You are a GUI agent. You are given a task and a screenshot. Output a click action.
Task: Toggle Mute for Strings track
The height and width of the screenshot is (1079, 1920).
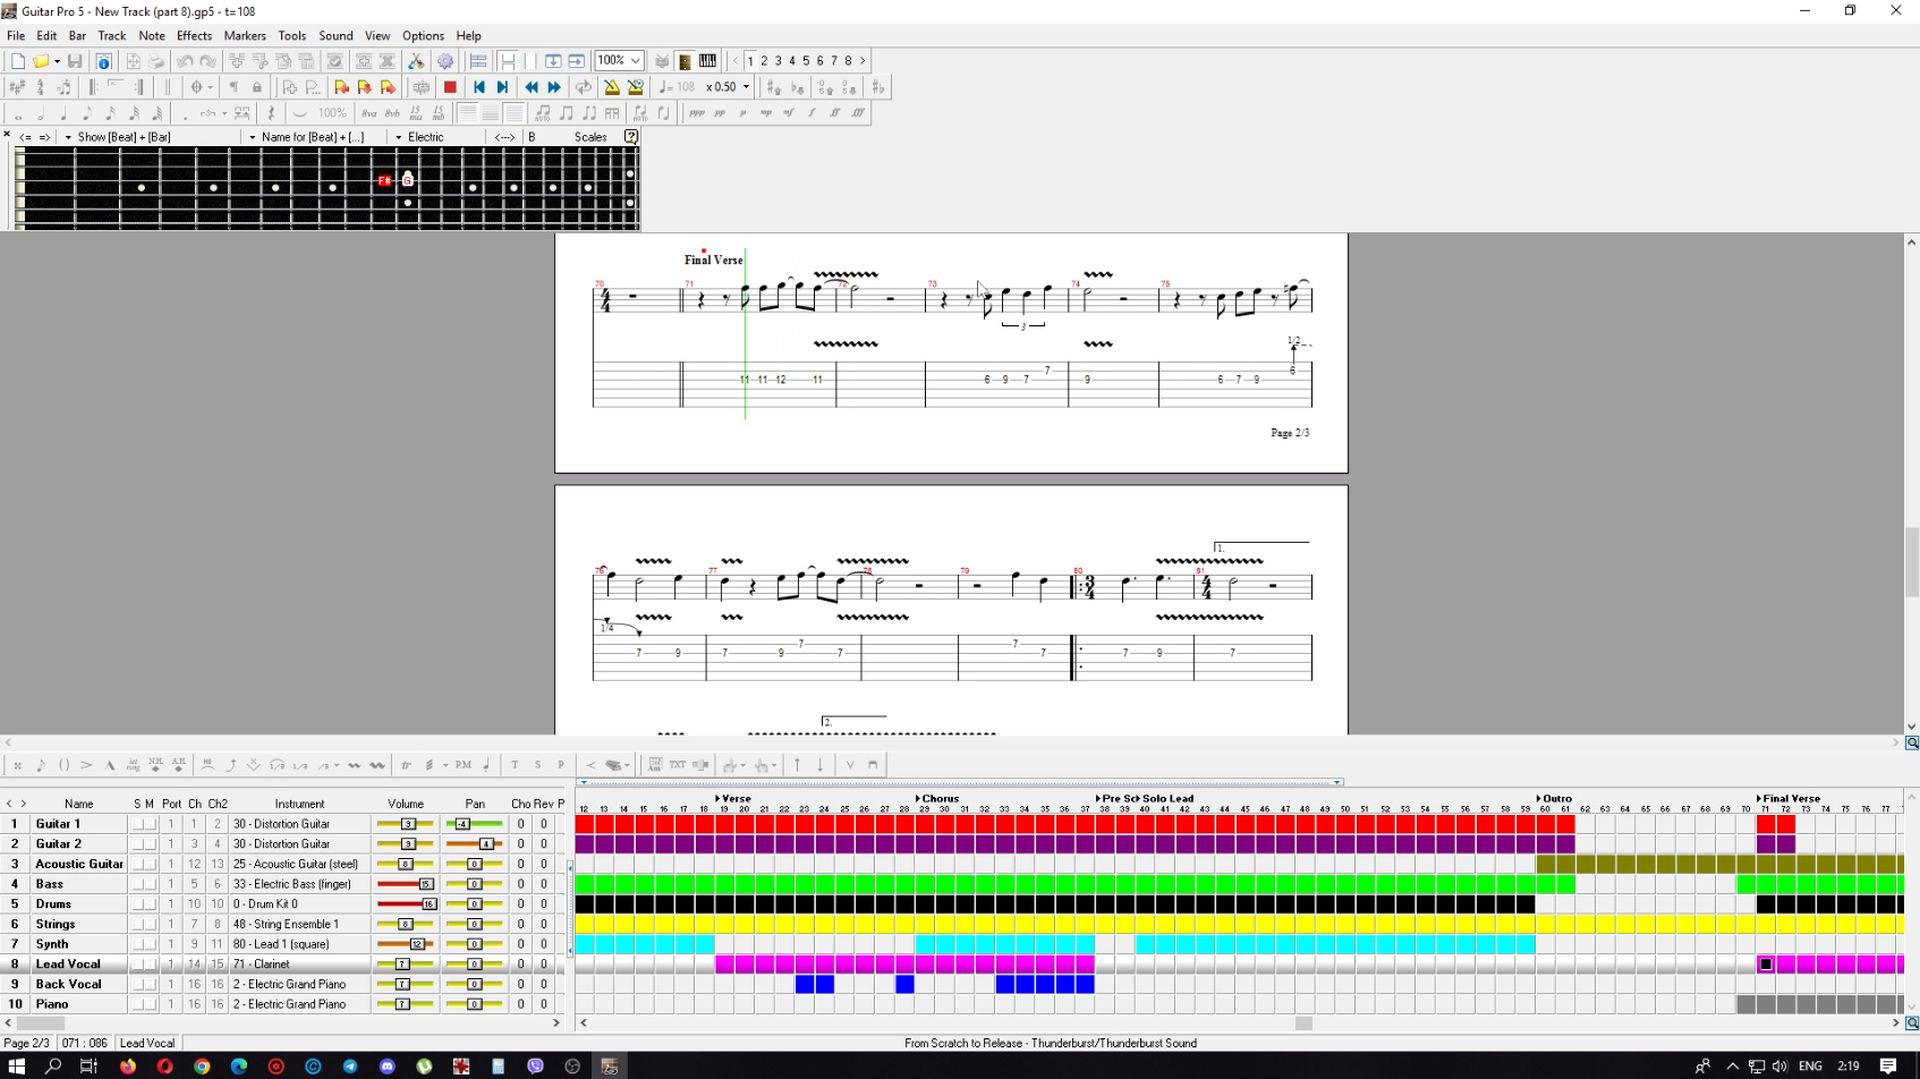(x=151, y=924)
